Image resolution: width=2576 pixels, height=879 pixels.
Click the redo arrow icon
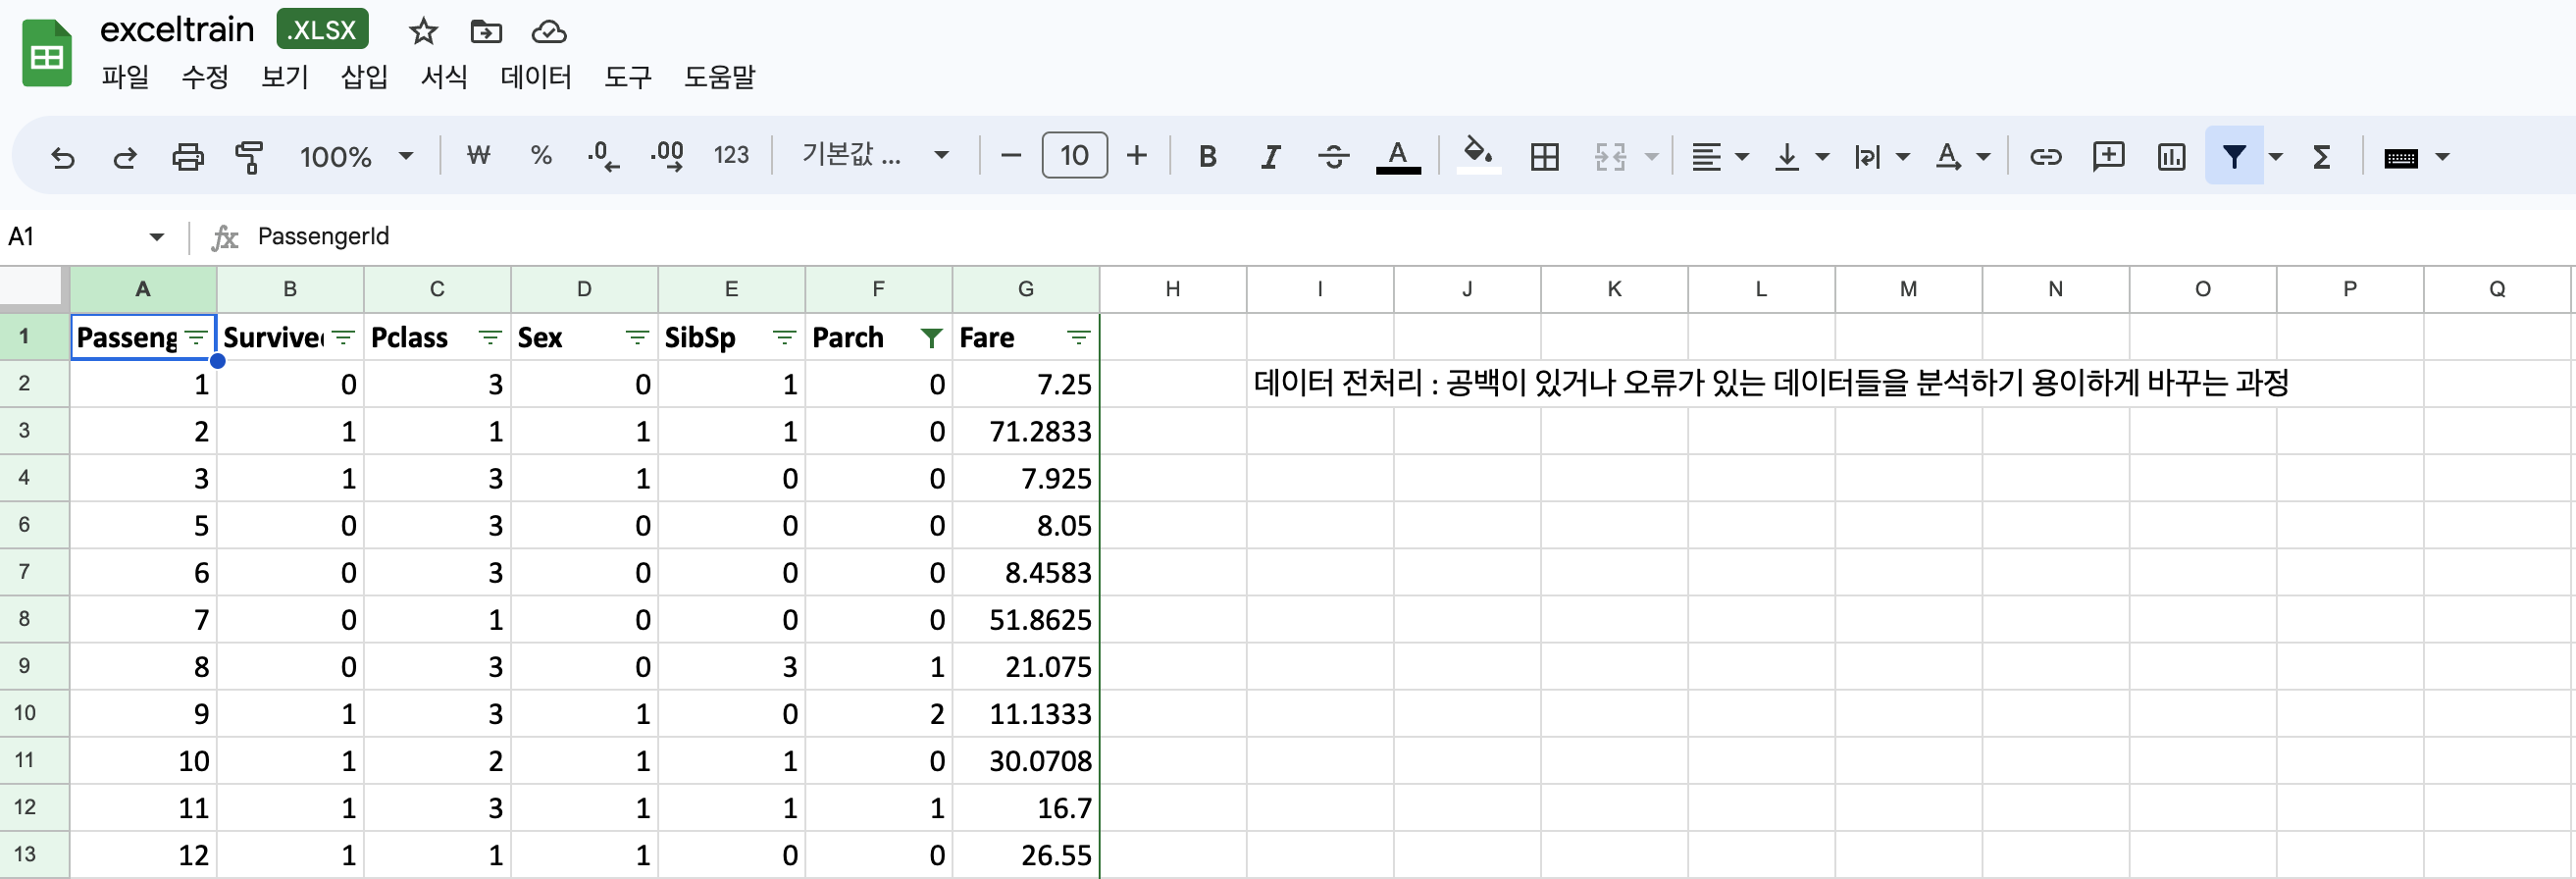click(x=125, y=157)
